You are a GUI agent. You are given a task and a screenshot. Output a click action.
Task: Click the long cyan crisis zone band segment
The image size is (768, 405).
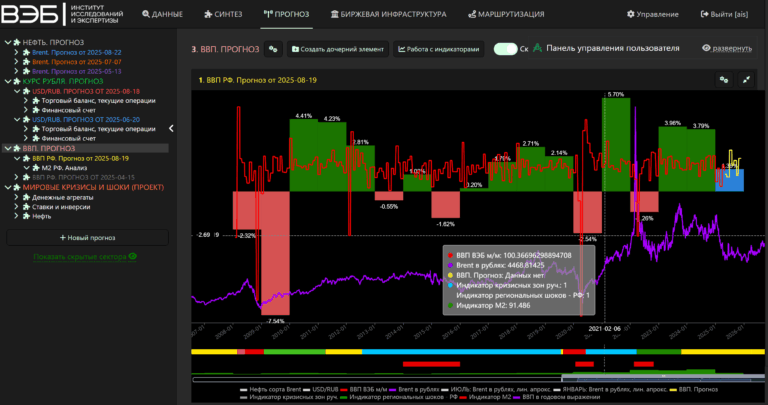(x=461, y=352)
